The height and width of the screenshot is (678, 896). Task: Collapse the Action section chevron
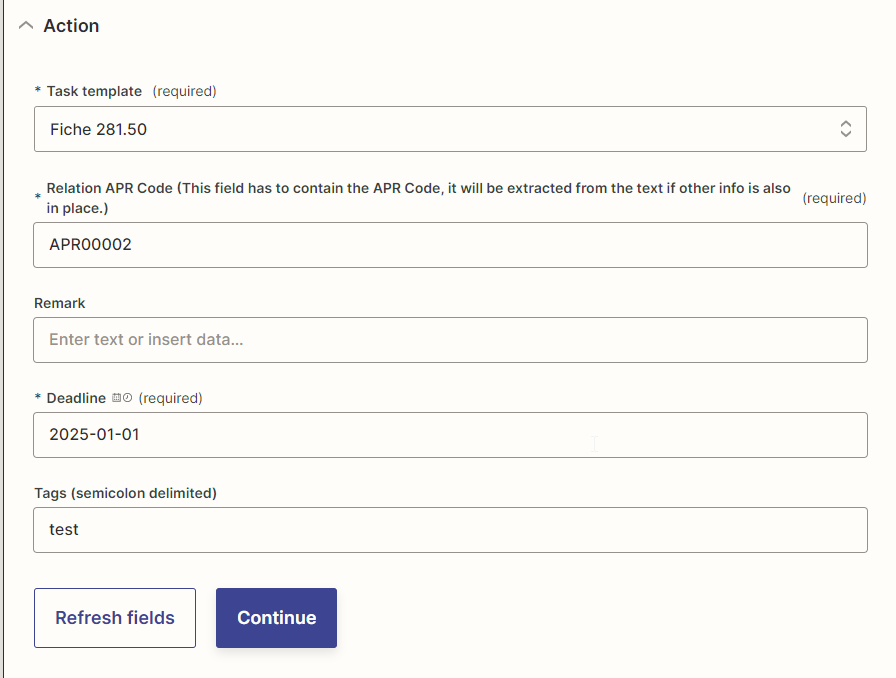click(x=26, y=26)
